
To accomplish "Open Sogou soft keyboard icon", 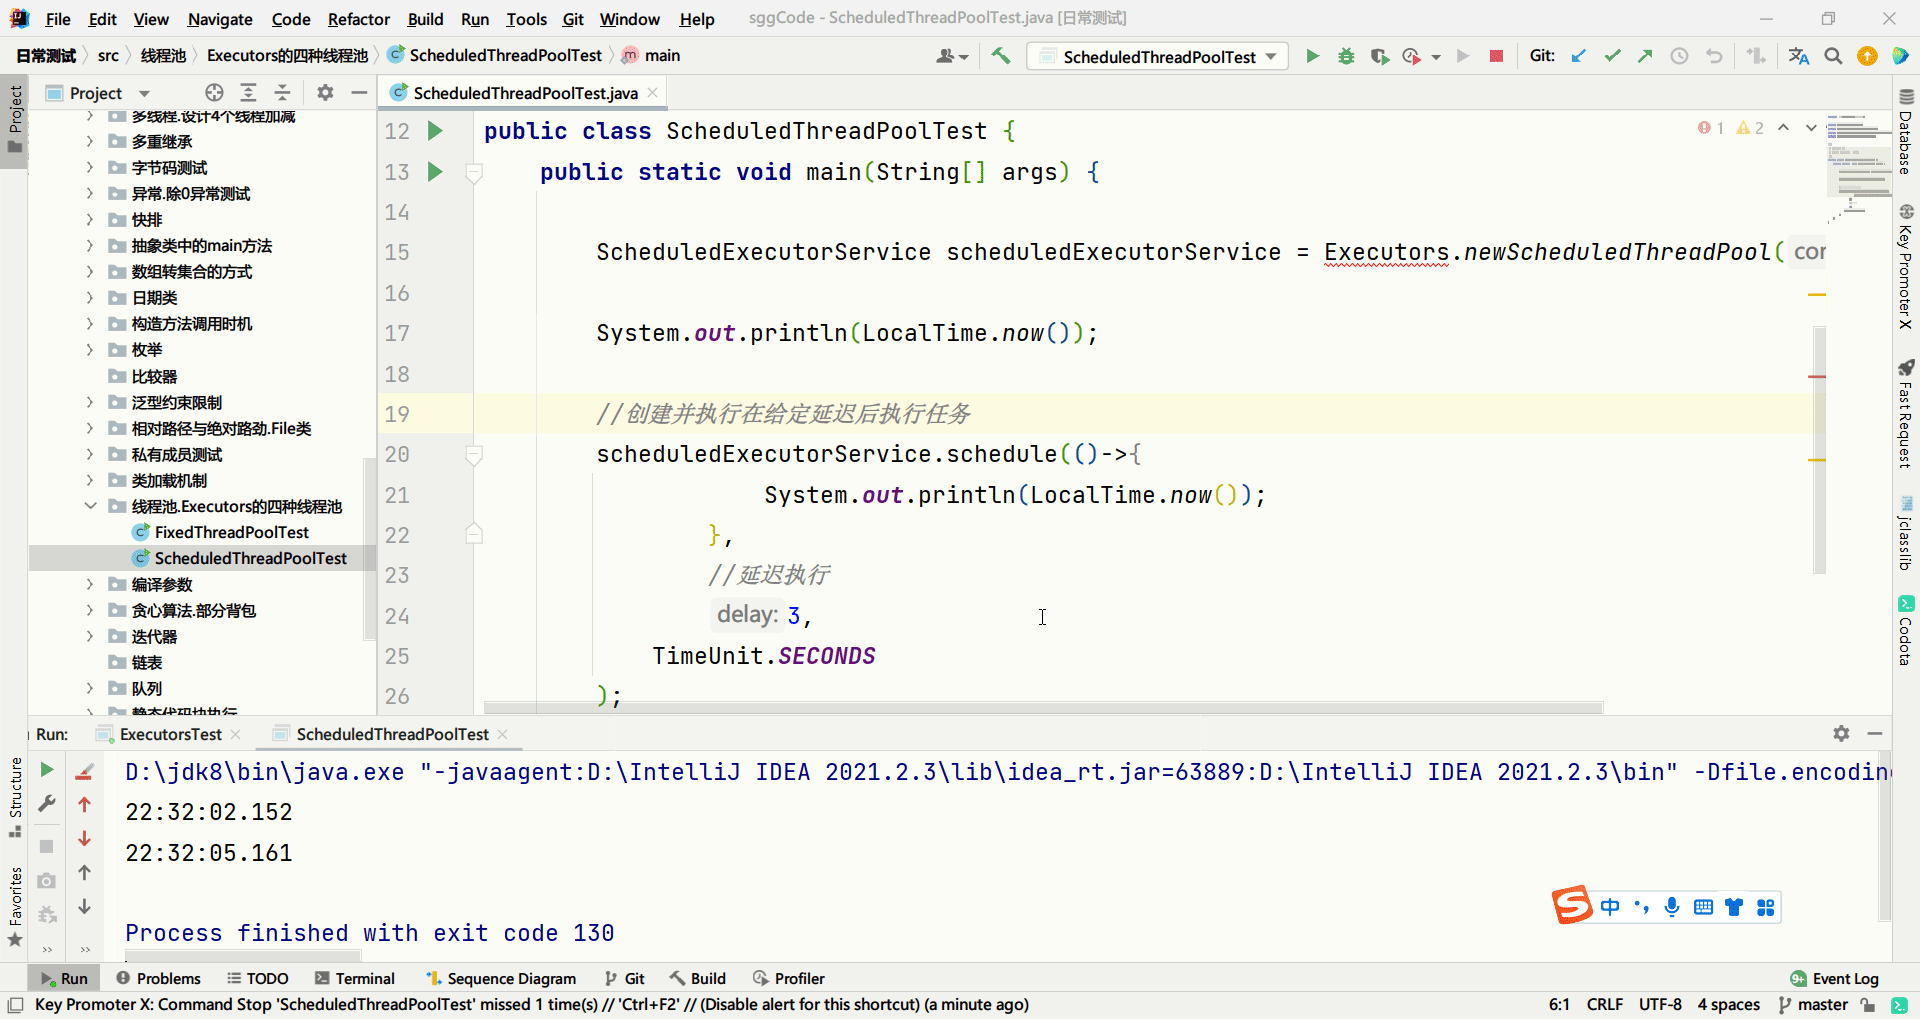I will coord(1703,907).
